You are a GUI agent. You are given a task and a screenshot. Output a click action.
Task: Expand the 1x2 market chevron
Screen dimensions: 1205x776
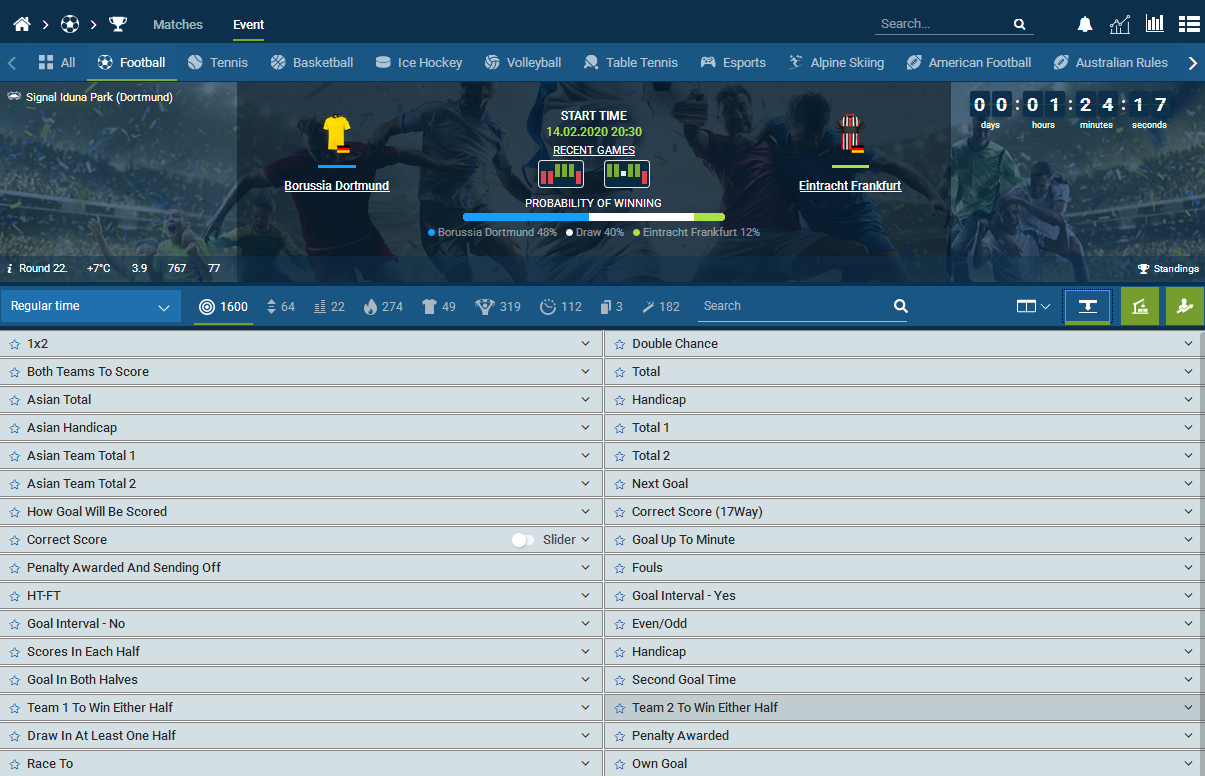click(x=586, y=344)
